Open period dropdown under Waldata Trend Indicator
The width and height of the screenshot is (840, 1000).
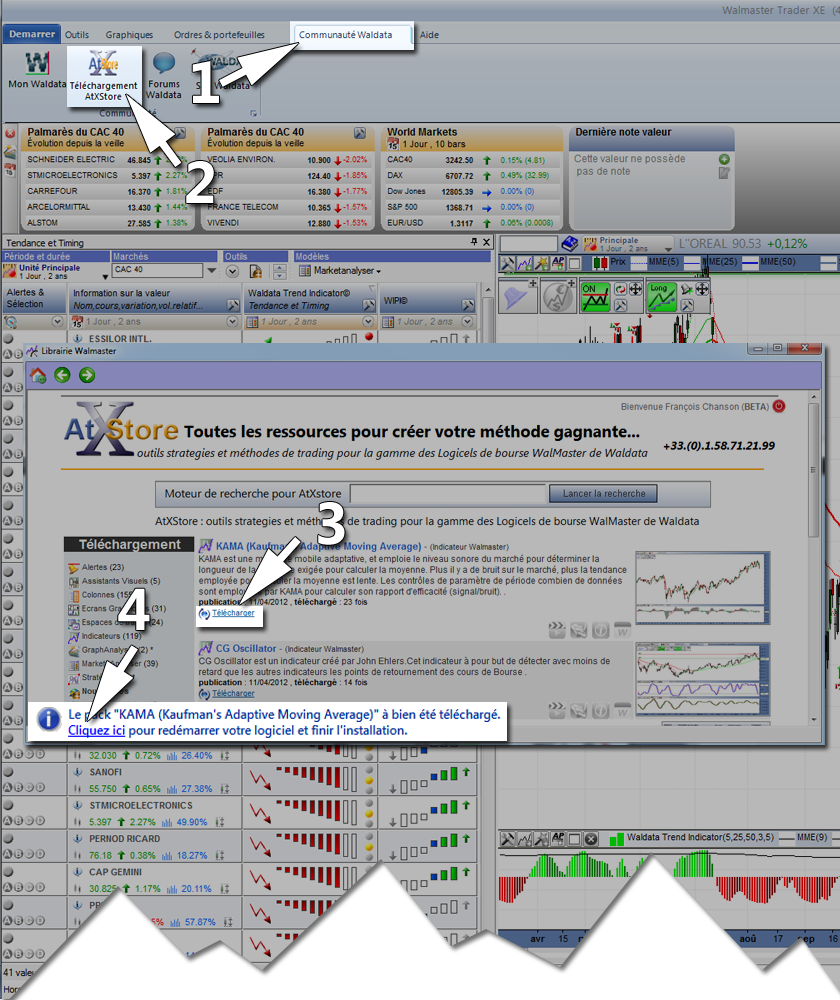pyautogui.click(x=368, y=322)
